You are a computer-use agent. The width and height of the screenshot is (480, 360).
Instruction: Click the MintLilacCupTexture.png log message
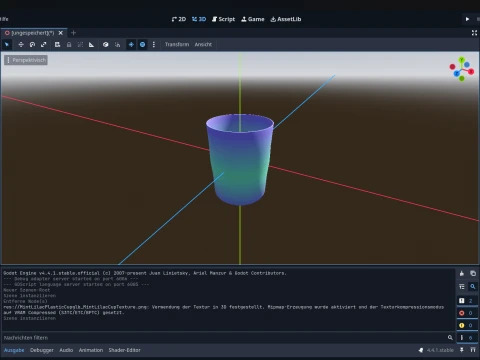click(224, 310)
